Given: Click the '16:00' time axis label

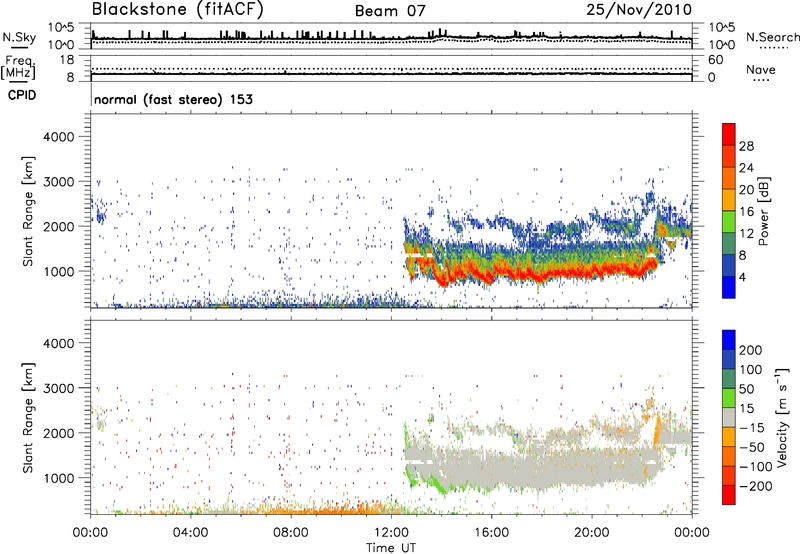Looking at the screenshot, I should [491, 533].
